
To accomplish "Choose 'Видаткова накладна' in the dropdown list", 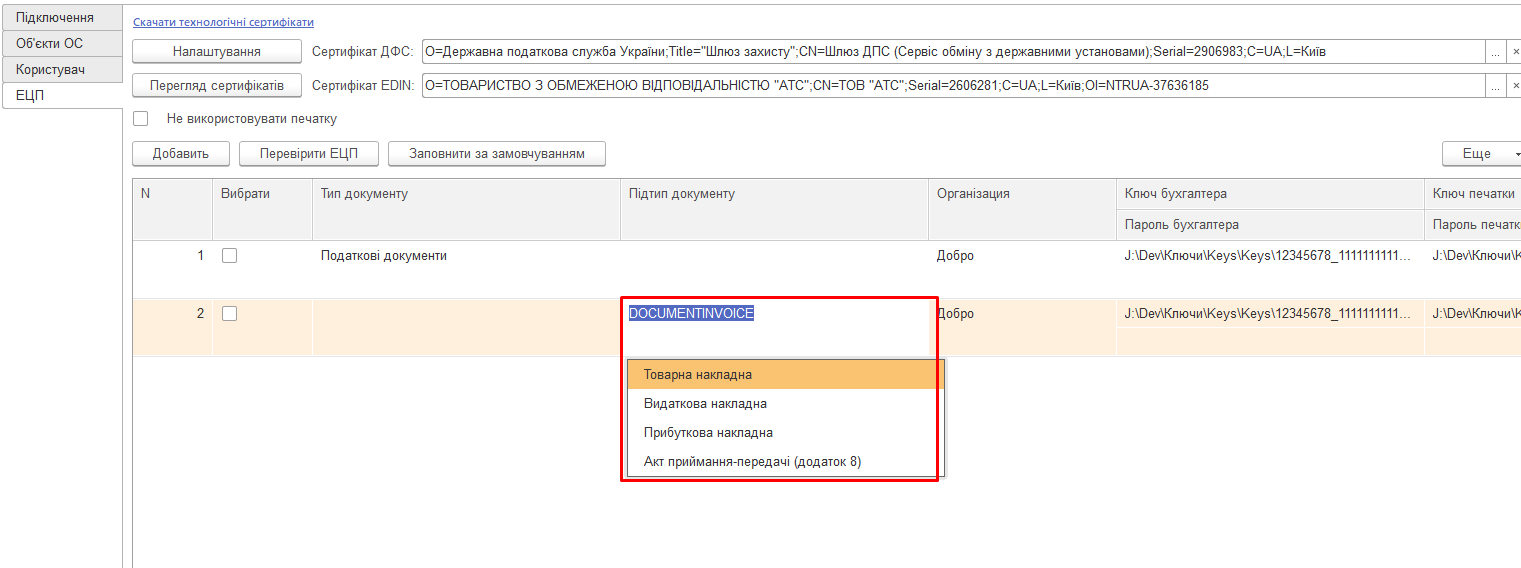I will [x=785, y=404].
